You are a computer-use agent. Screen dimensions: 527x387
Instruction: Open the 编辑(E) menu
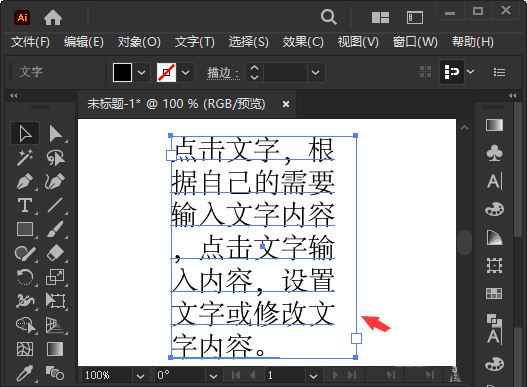[84, 42]
